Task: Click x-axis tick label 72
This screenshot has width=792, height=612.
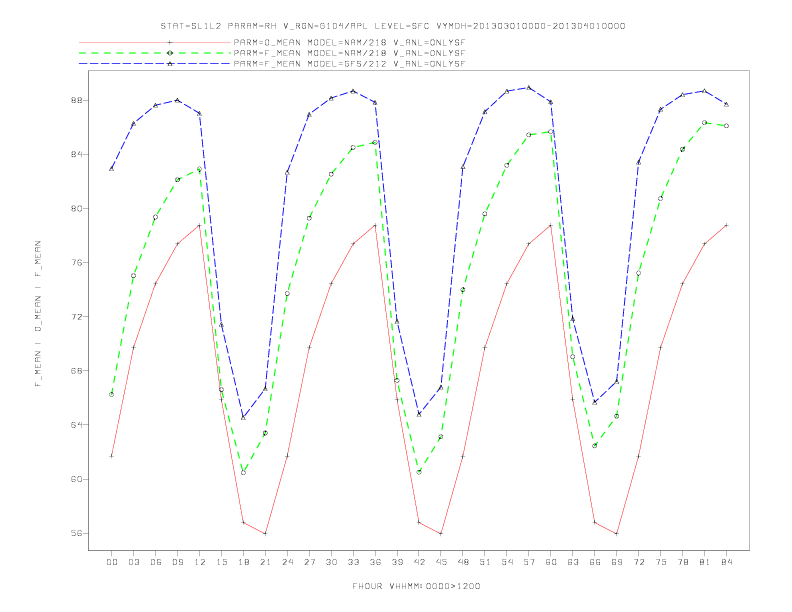Action: click(x=639, y=562)
